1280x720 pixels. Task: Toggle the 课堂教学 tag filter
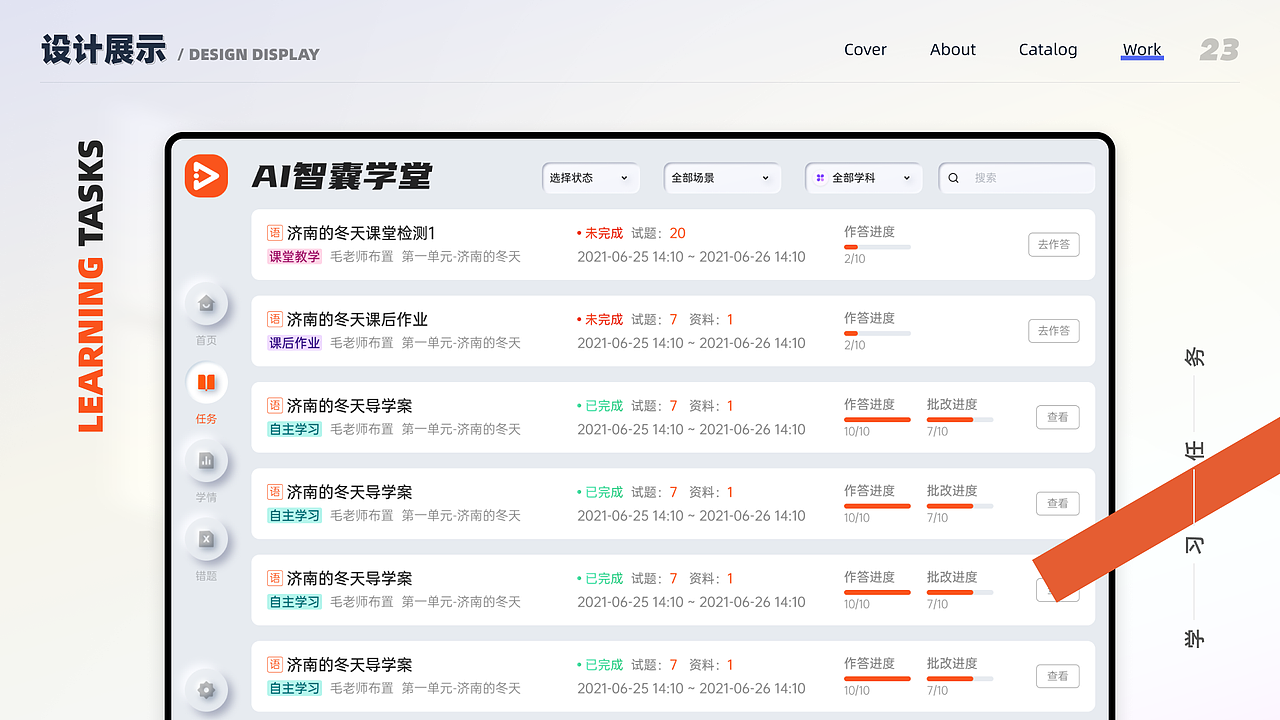[x=294, y=256]
